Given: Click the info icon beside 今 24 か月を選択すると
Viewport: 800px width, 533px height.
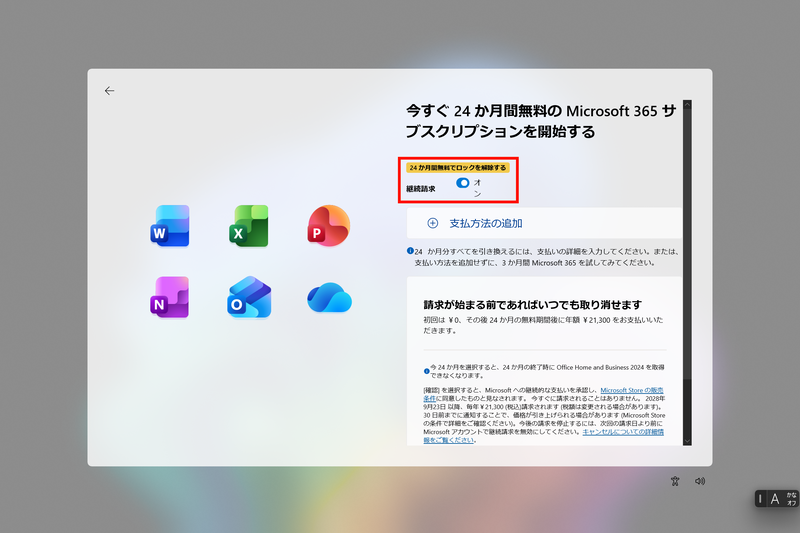Looking at the screenshot, I should pos(427,371).
